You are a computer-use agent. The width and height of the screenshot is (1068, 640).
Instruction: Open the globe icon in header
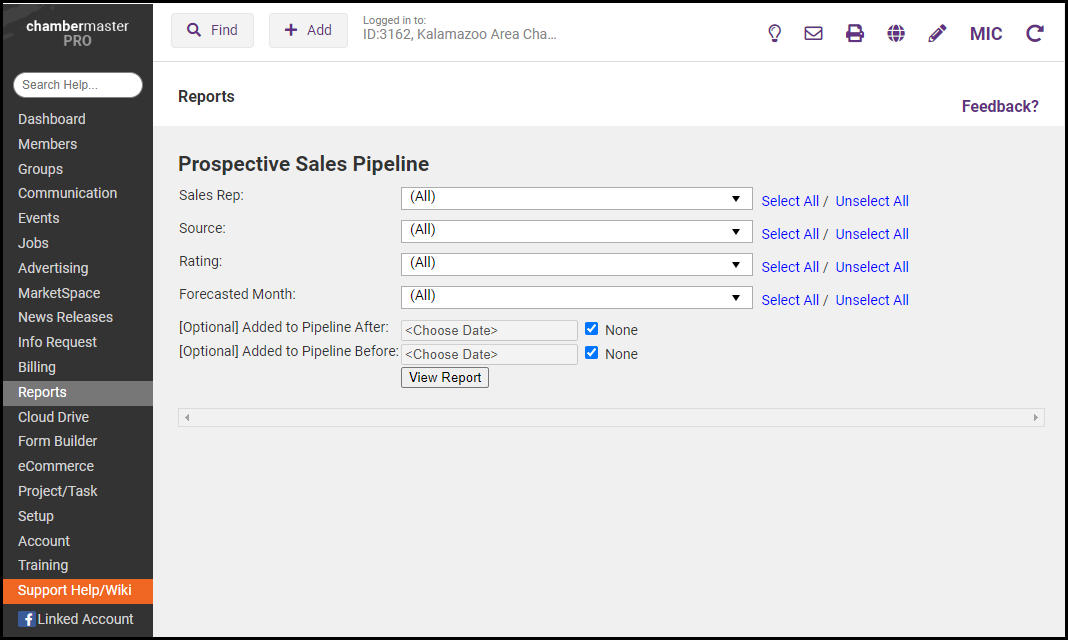pyautogui.click(x=896, y=33)
